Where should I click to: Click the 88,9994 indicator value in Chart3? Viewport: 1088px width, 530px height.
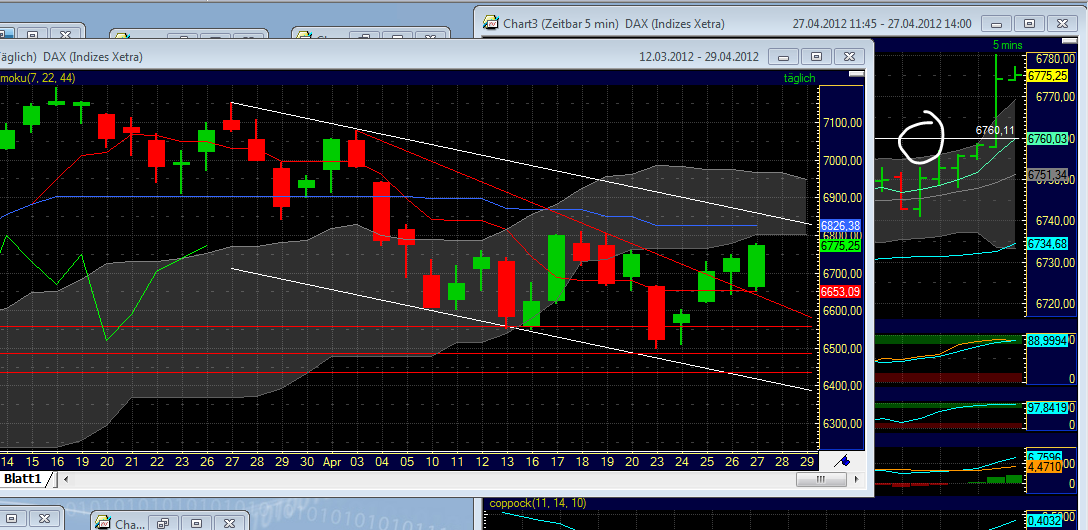[1047, 342]
